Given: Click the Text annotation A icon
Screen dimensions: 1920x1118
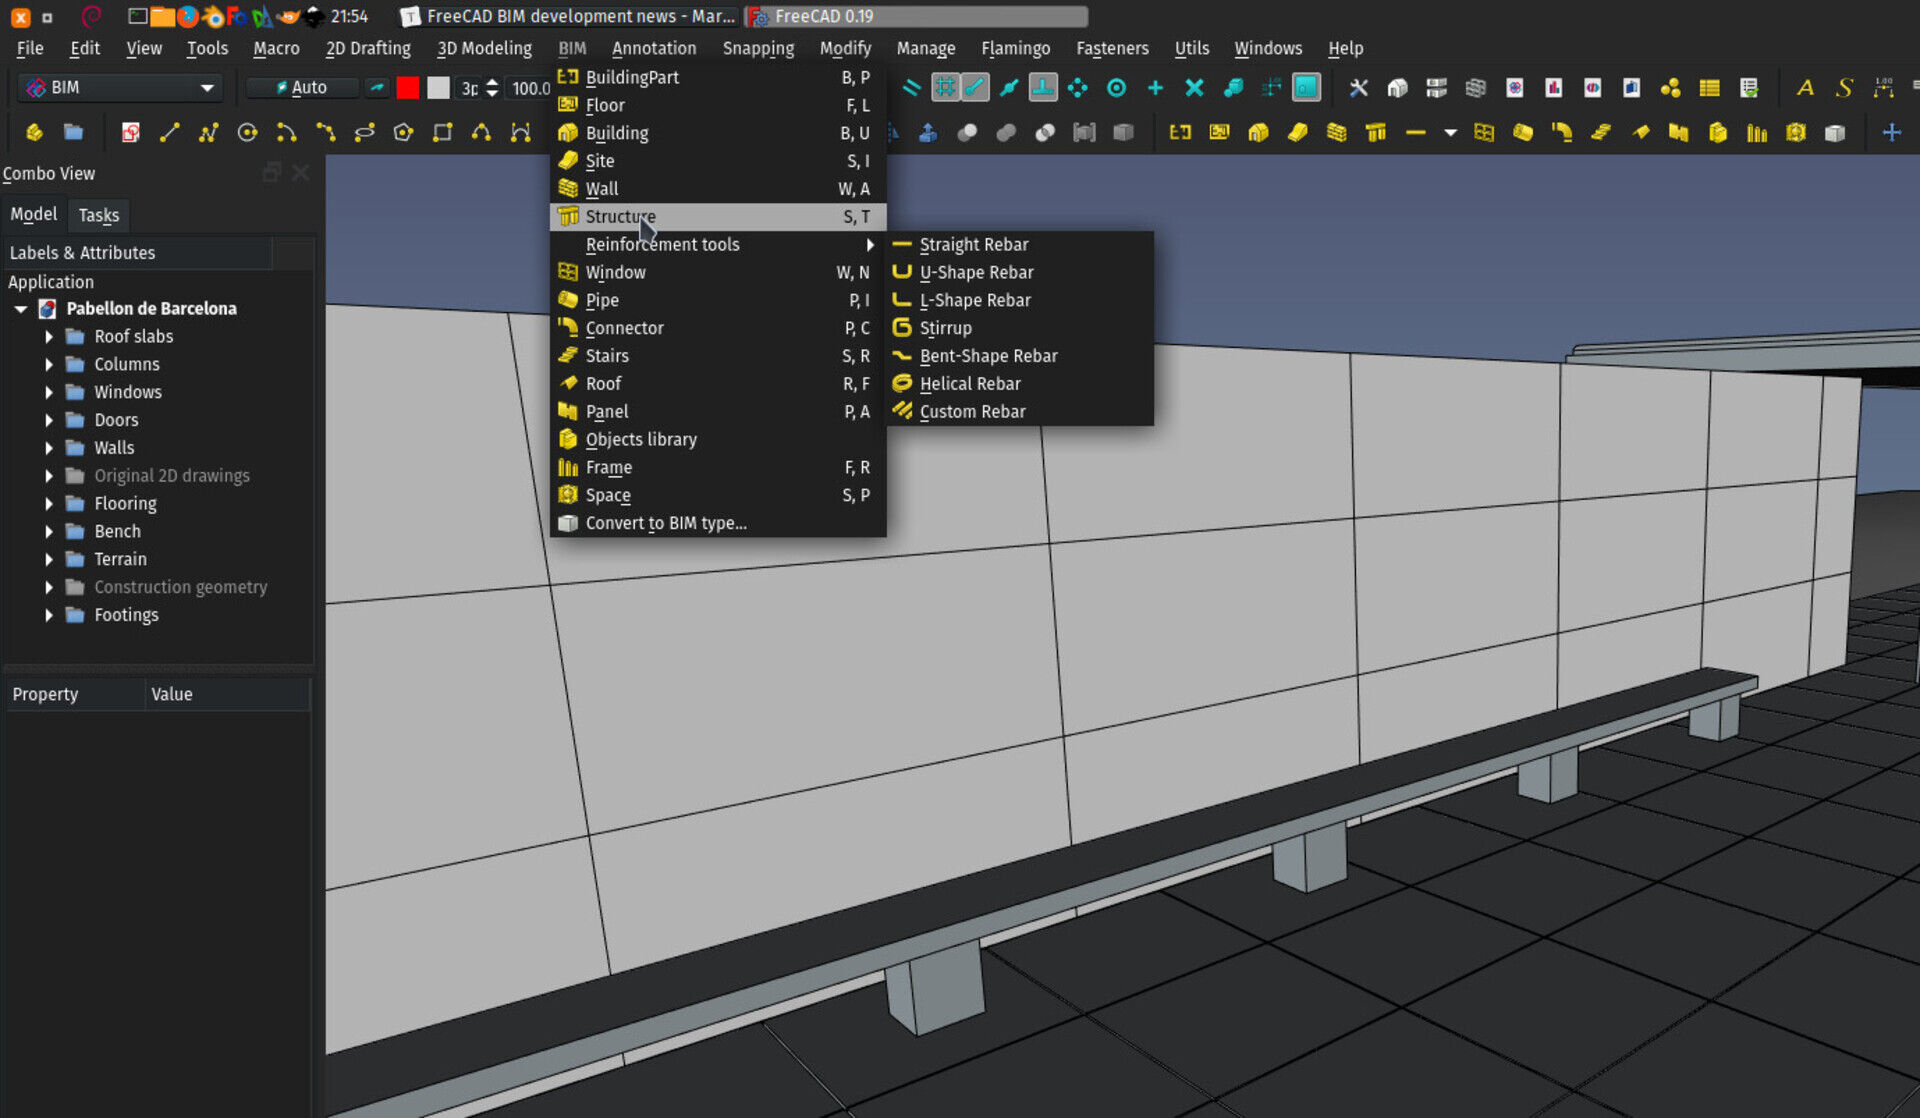Looking at the screenshot, I should pyautogui.click(x=1805, y=88).
